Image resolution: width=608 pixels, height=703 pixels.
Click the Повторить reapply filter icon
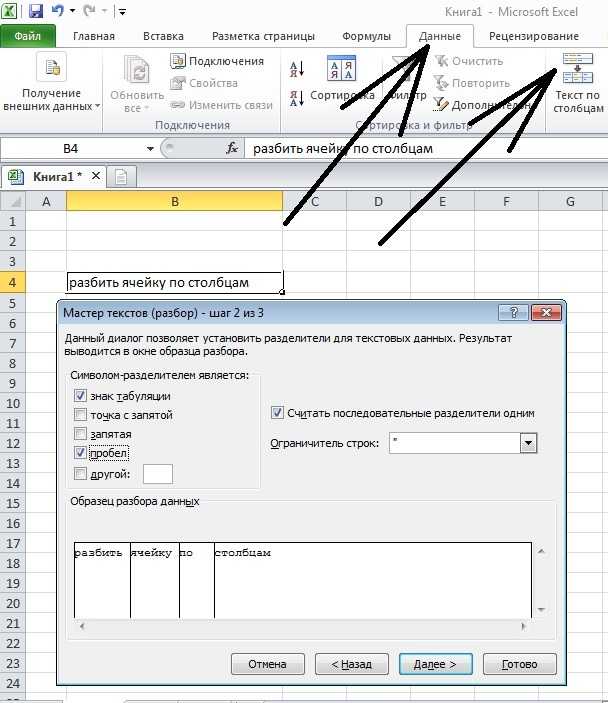pyautogui.click(x=442, y=83)
